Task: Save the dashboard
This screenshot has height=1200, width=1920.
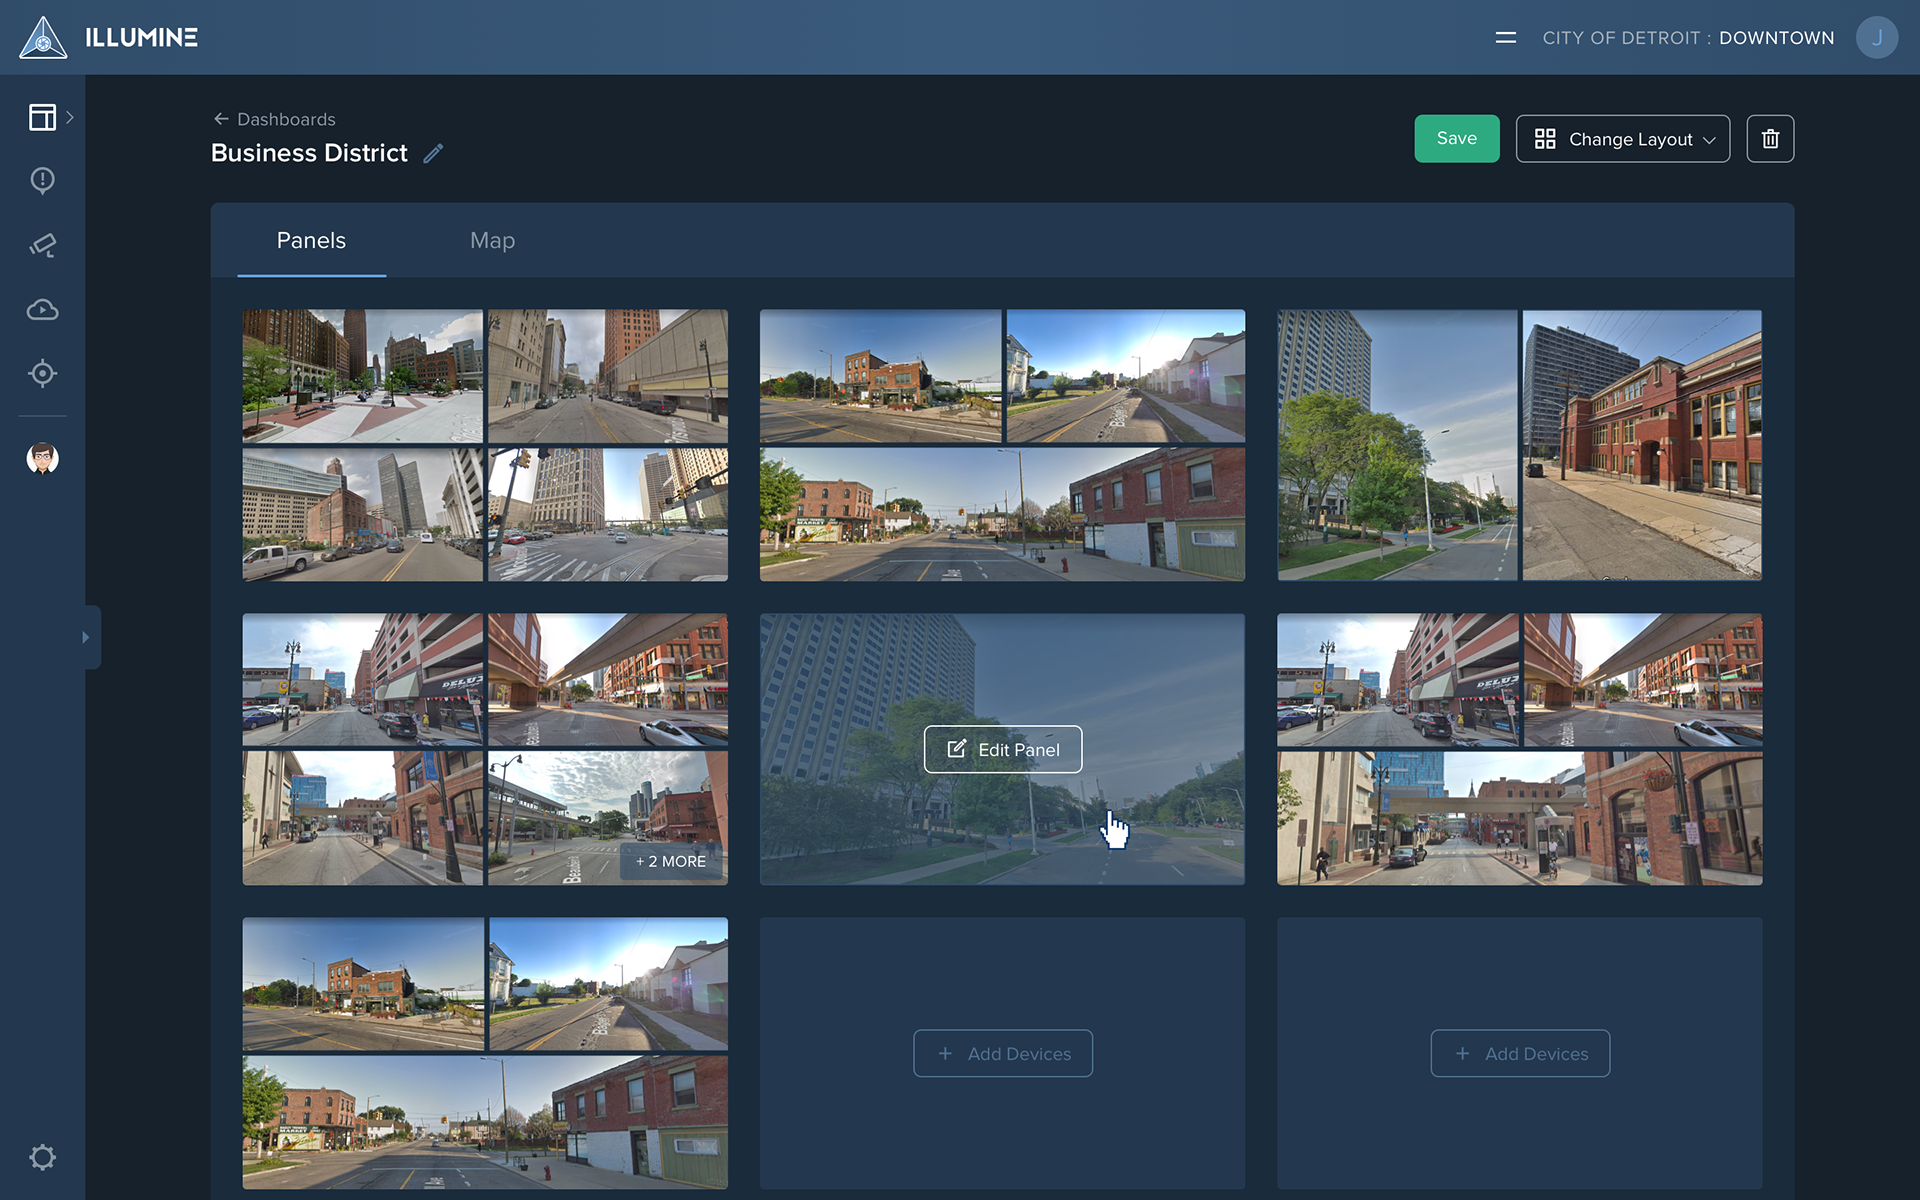Action: click(1456, 138)
